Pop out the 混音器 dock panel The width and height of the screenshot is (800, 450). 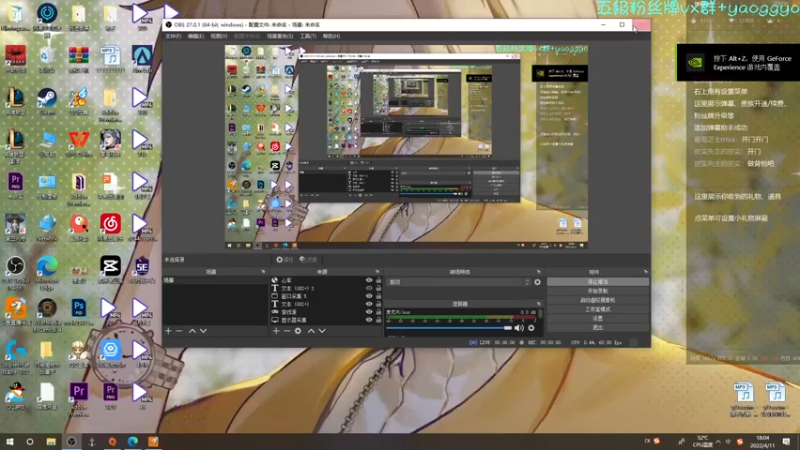538,304
